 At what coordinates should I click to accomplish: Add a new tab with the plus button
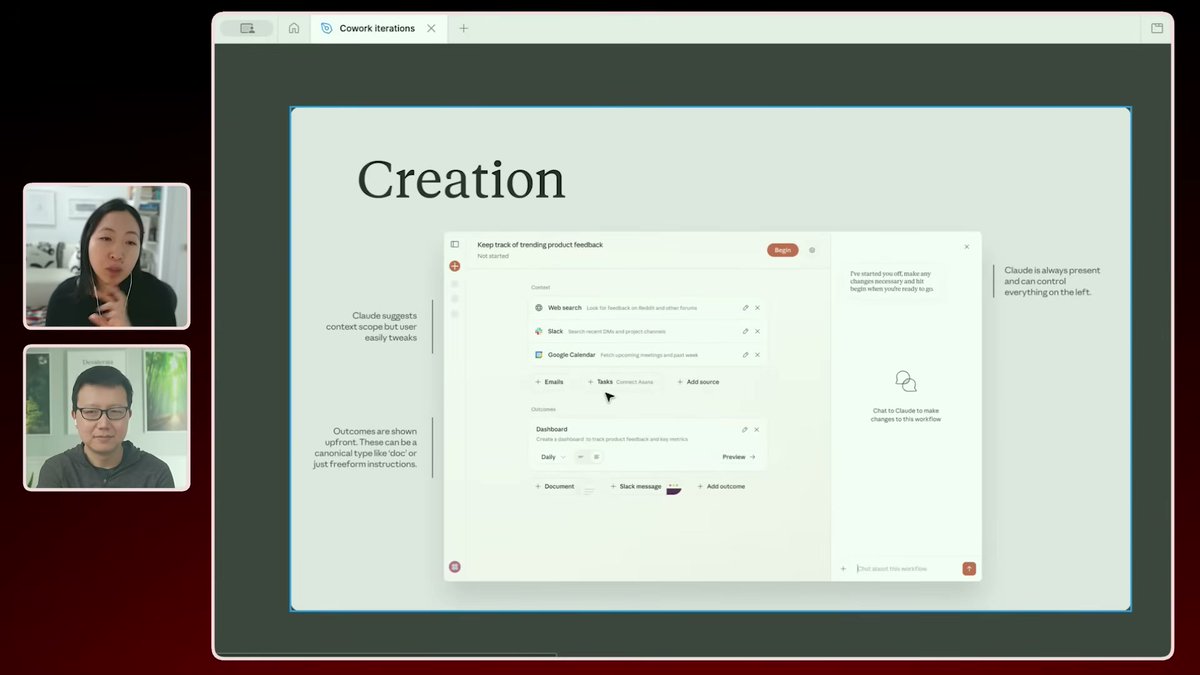(463, 28)
